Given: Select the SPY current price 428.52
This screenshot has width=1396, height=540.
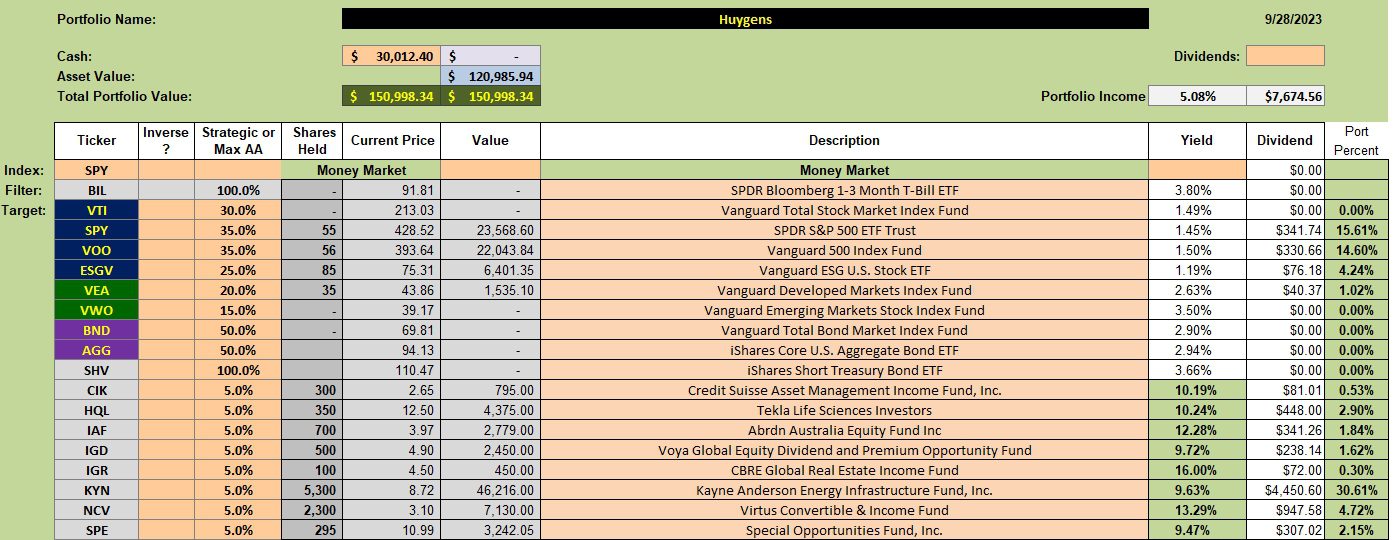Looking at the screenshot, I should pos(391,230).
